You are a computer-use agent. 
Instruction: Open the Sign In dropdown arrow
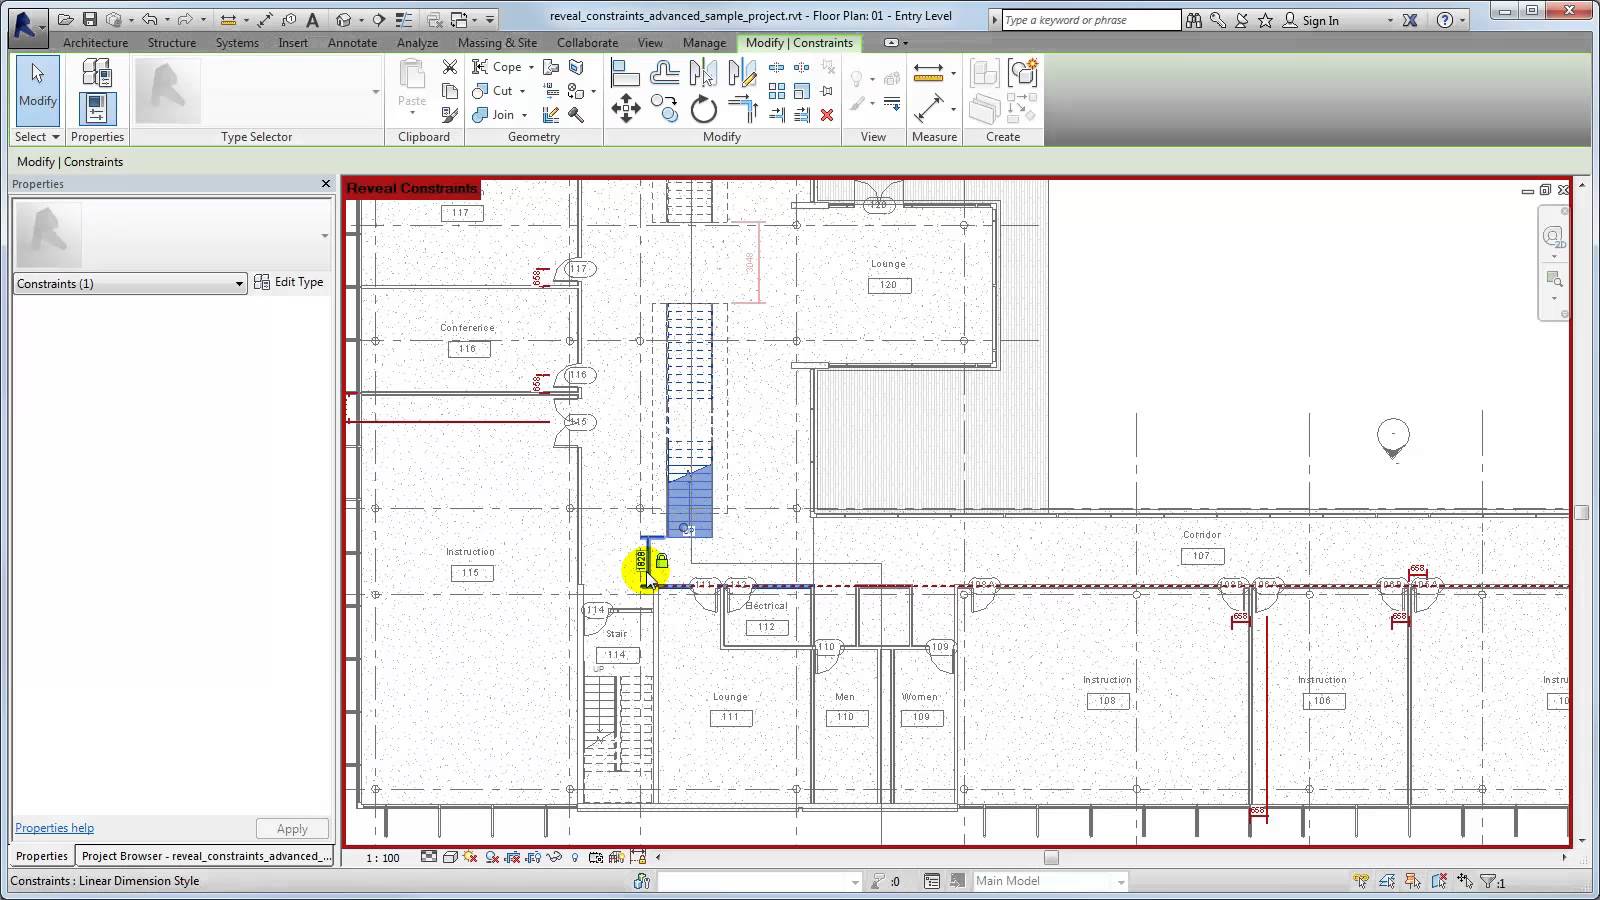1390,20
